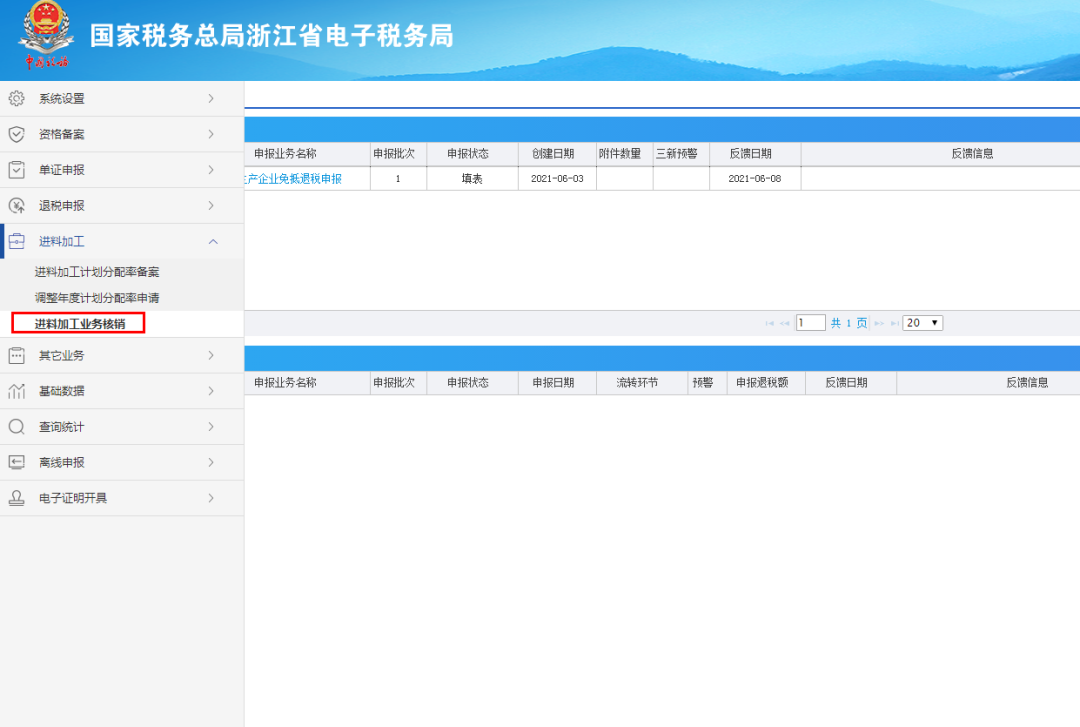Click 共 1 页 page count text
1080x727 pixels.
(849, 323)
